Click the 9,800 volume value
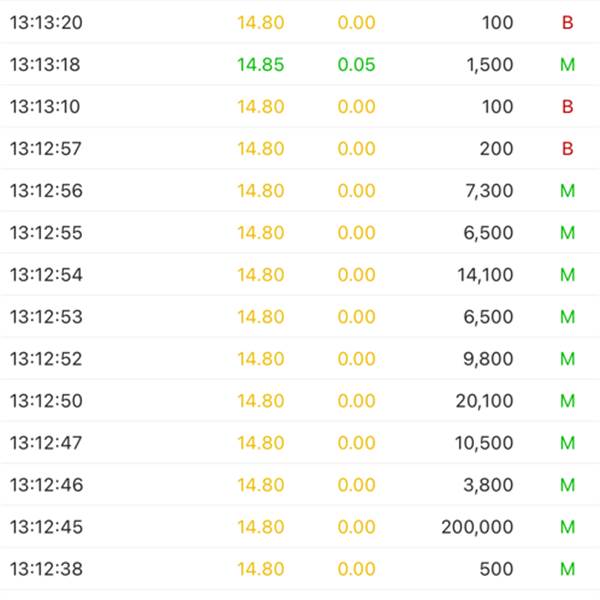The width and height of the screenshot is (600, 600). (488, 359)
